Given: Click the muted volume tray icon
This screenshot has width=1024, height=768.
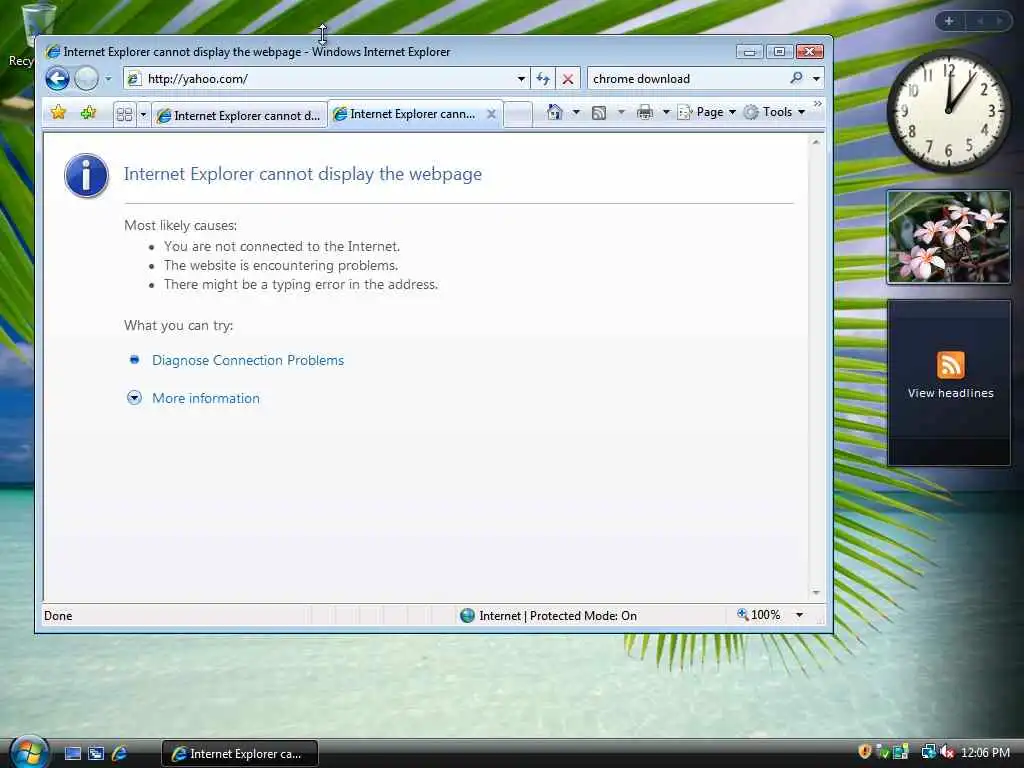Looking at the screenshot, I should pyautogui.click(x=947, y=752).
